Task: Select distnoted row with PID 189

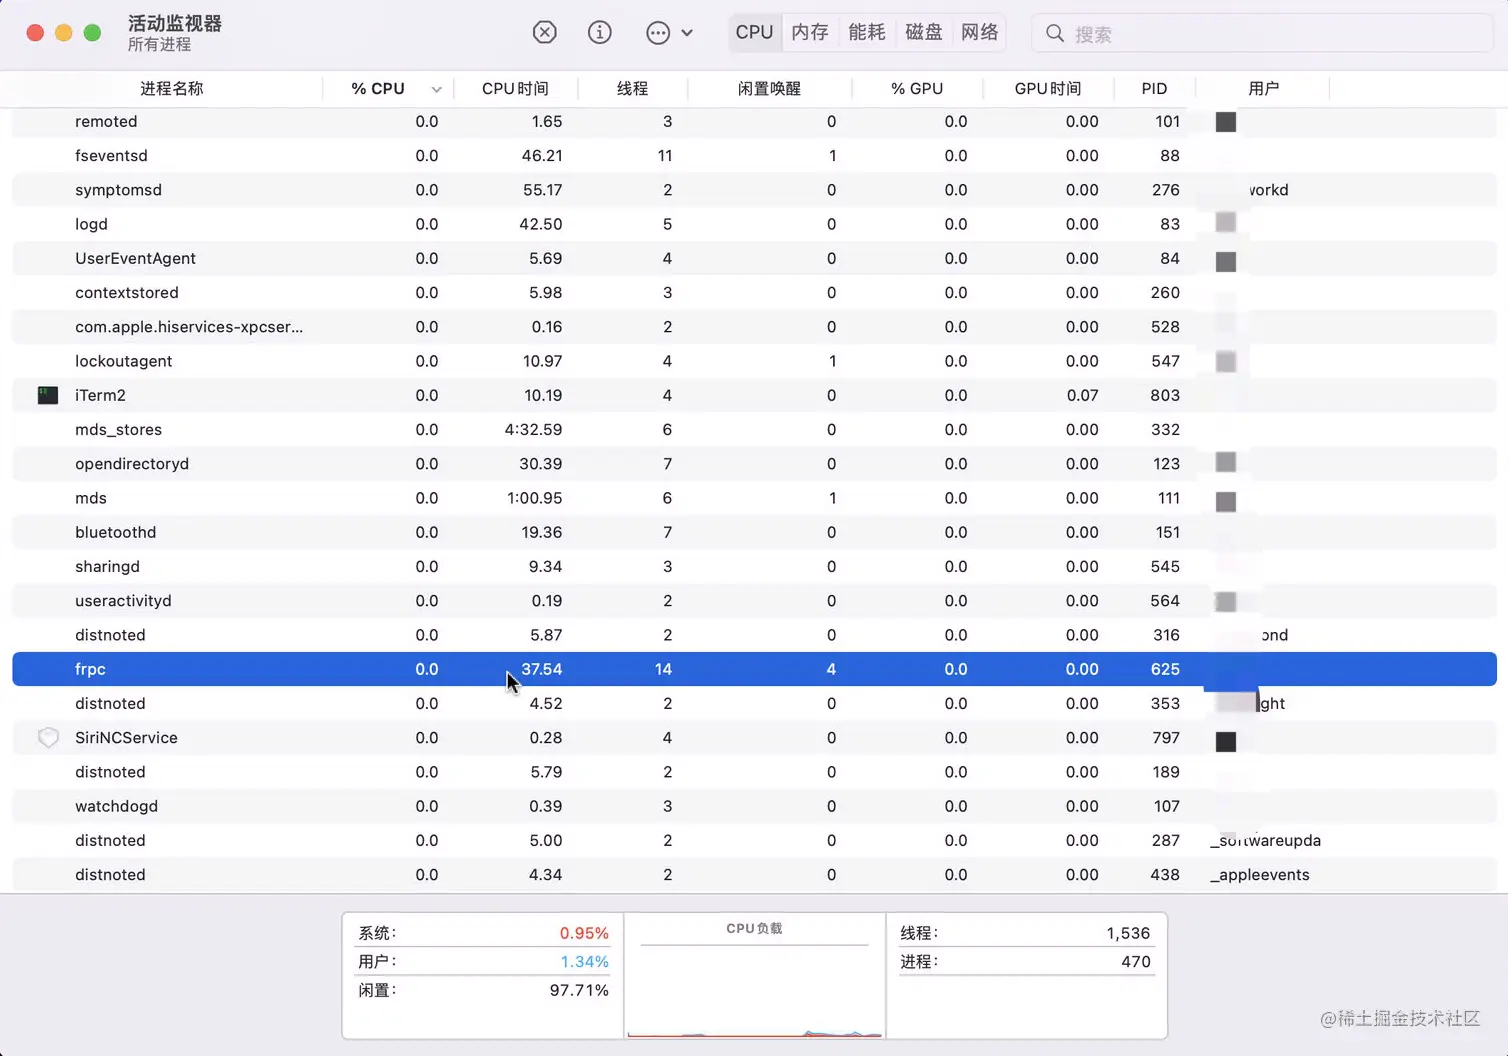Action: pyautogui.click(x=754, y=772)
